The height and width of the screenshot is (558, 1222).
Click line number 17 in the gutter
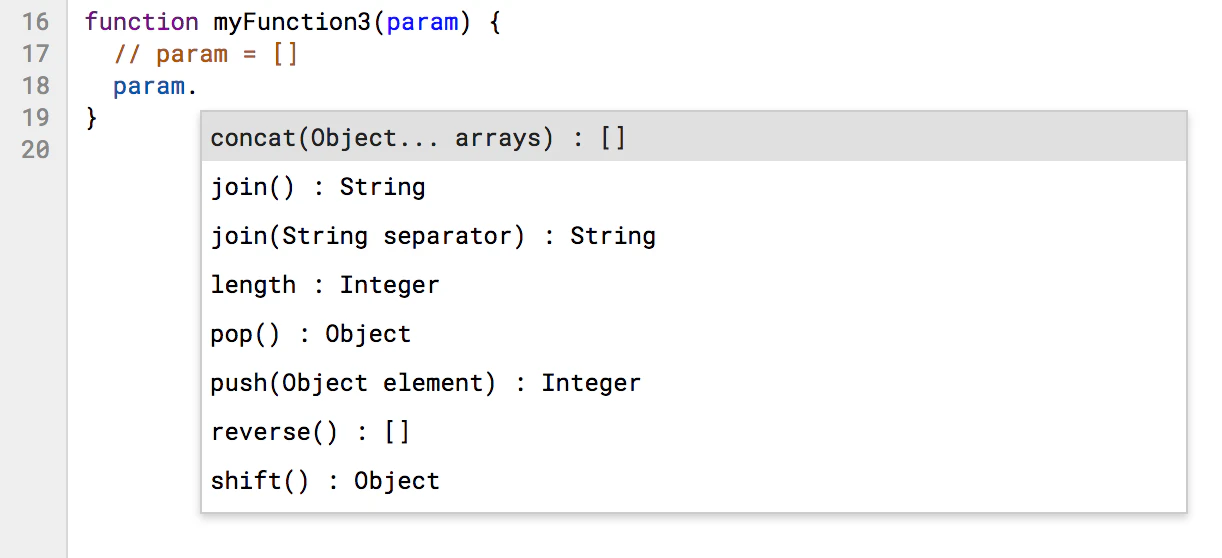(x=35, y=53)
